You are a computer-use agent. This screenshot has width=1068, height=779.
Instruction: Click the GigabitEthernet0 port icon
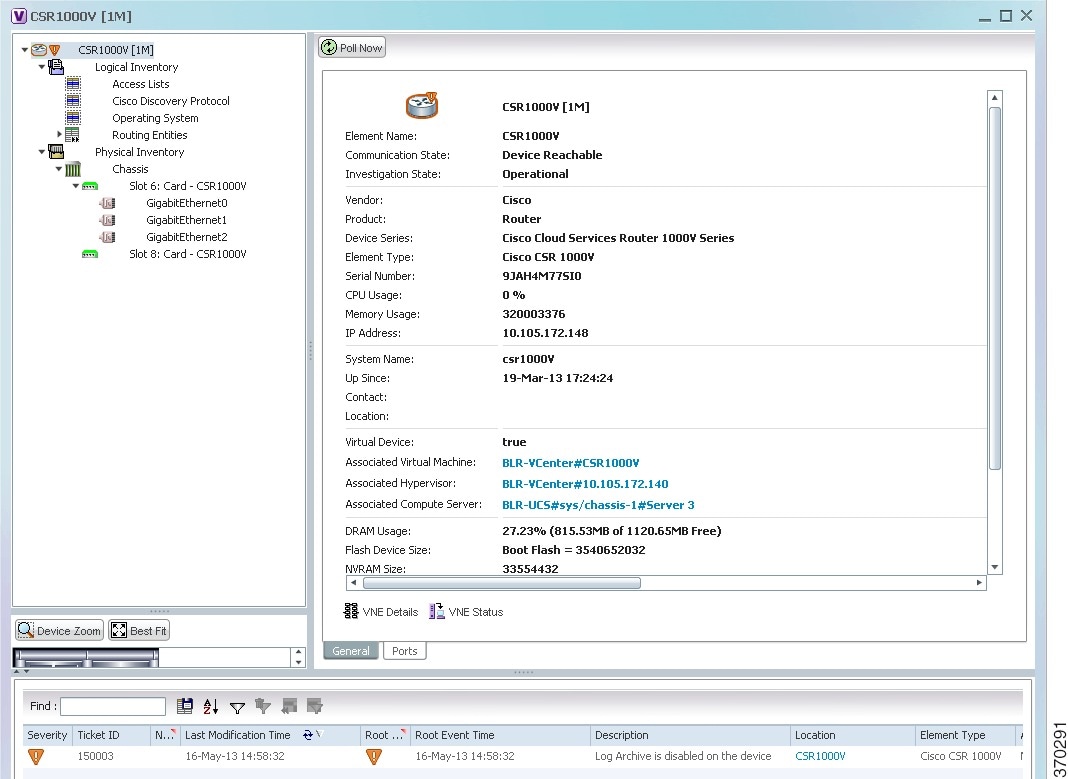pos(107,203)
